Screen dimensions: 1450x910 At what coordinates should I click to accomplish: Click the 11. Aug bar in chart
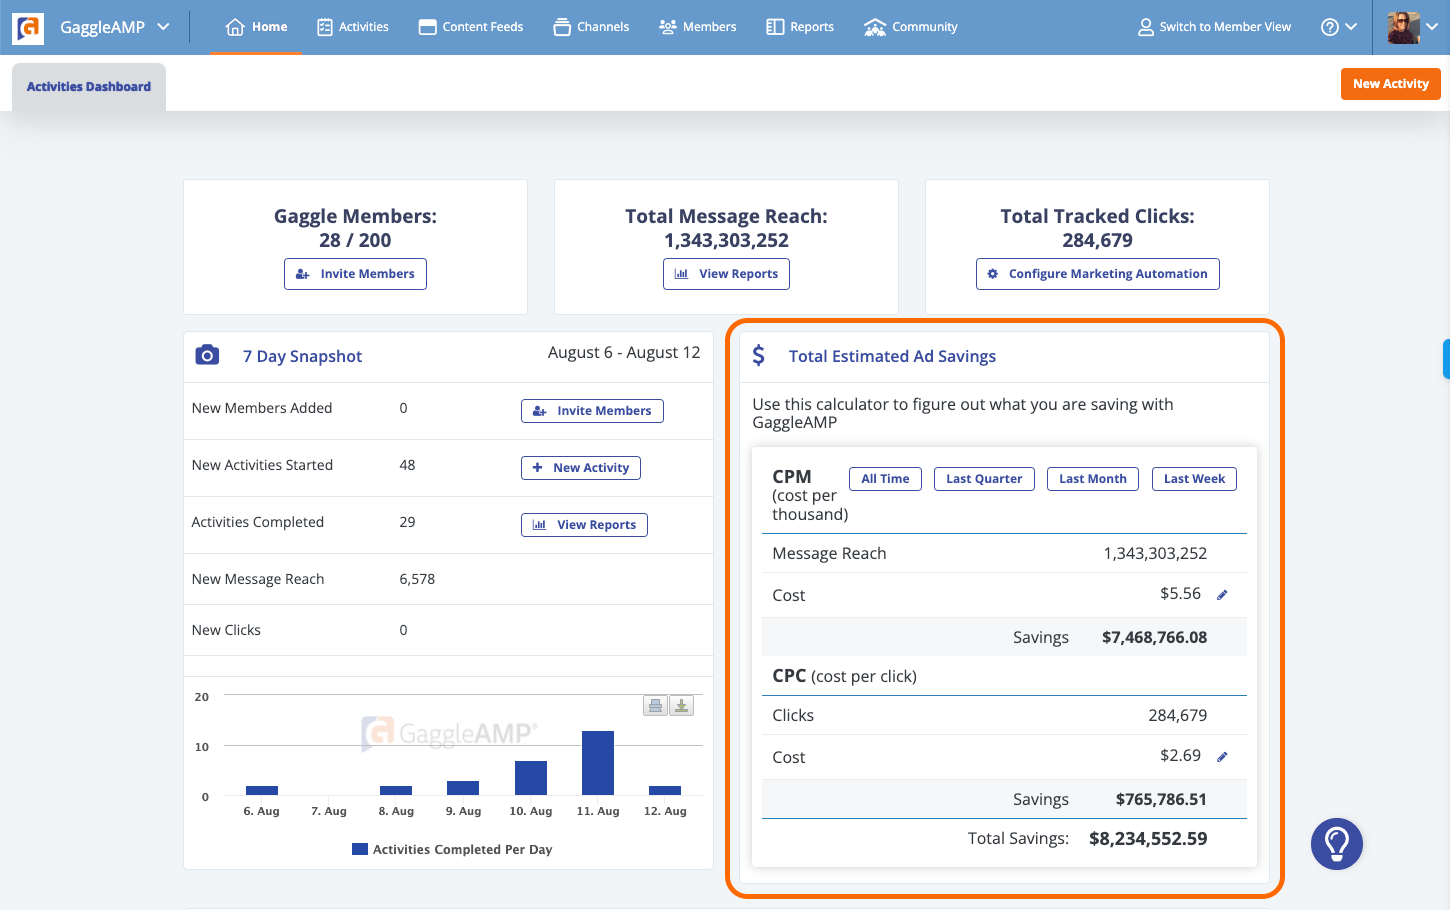pyautogui.click(x=598, y=763)
